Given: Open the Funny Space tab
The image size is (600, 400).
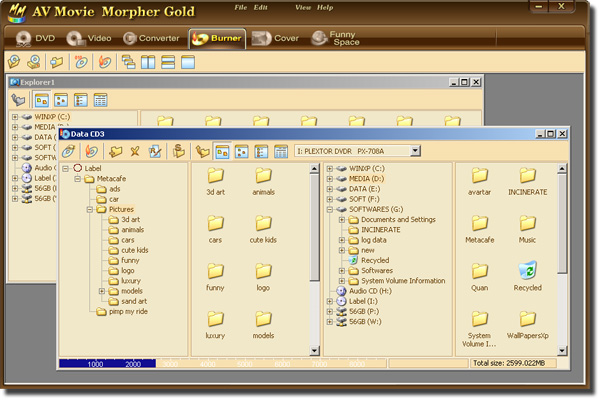Looking at the screenshot, I should [336, 38].
